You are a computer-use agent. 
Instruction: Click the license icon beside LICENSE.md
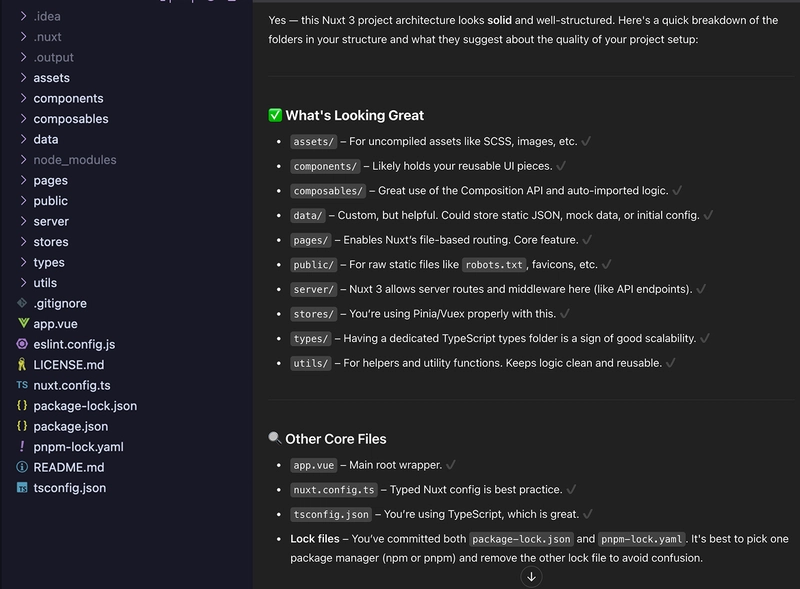point(21,364)
